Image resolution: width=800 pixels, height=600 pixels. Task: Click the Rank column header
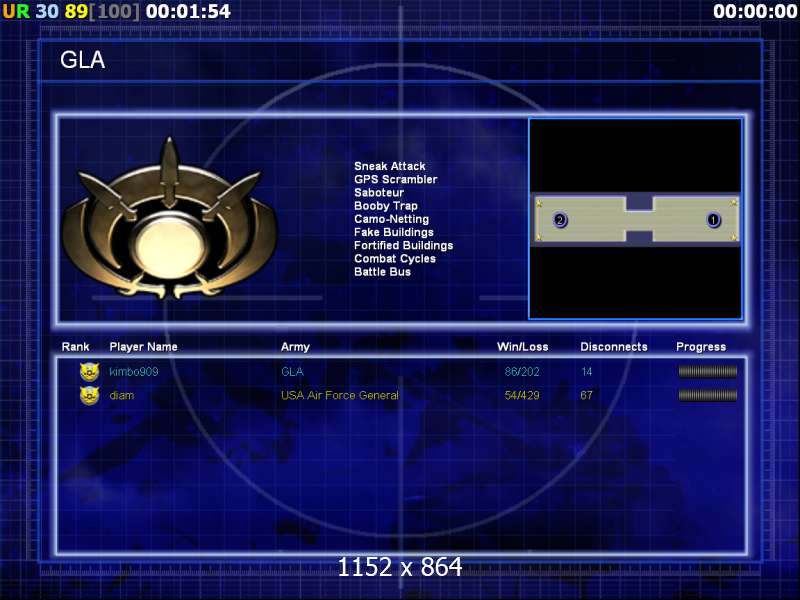pos(76,347)
